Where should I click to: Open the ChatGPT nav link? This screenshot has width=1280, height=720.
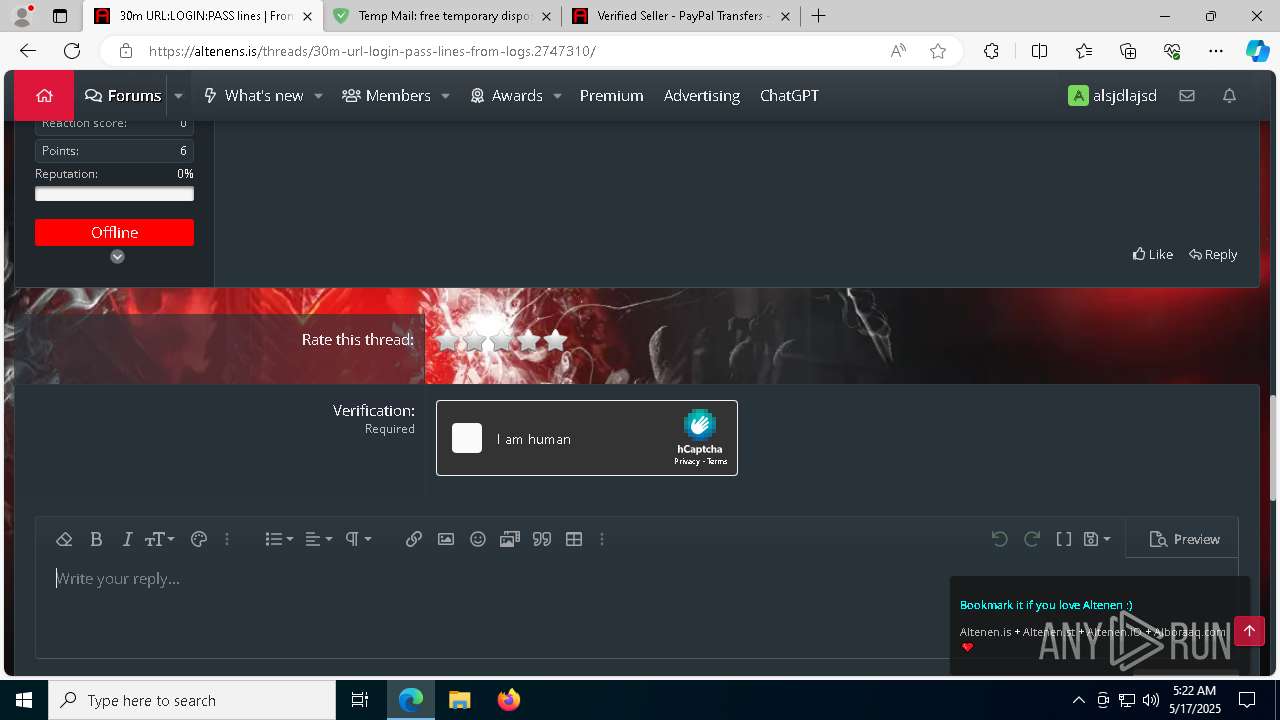click(789, 96)
